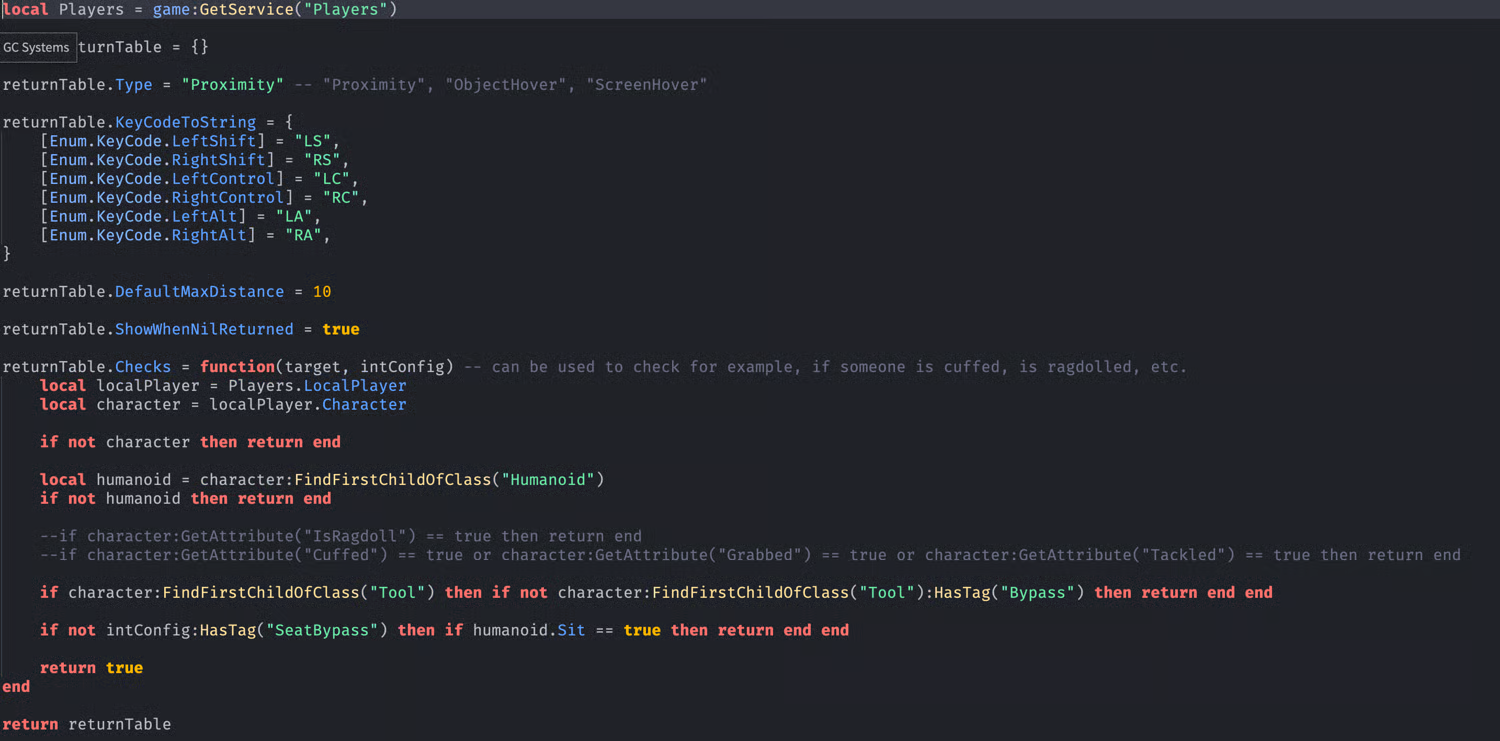Click the function keyword
The image size is (1500, 741).
pos(238,367)
